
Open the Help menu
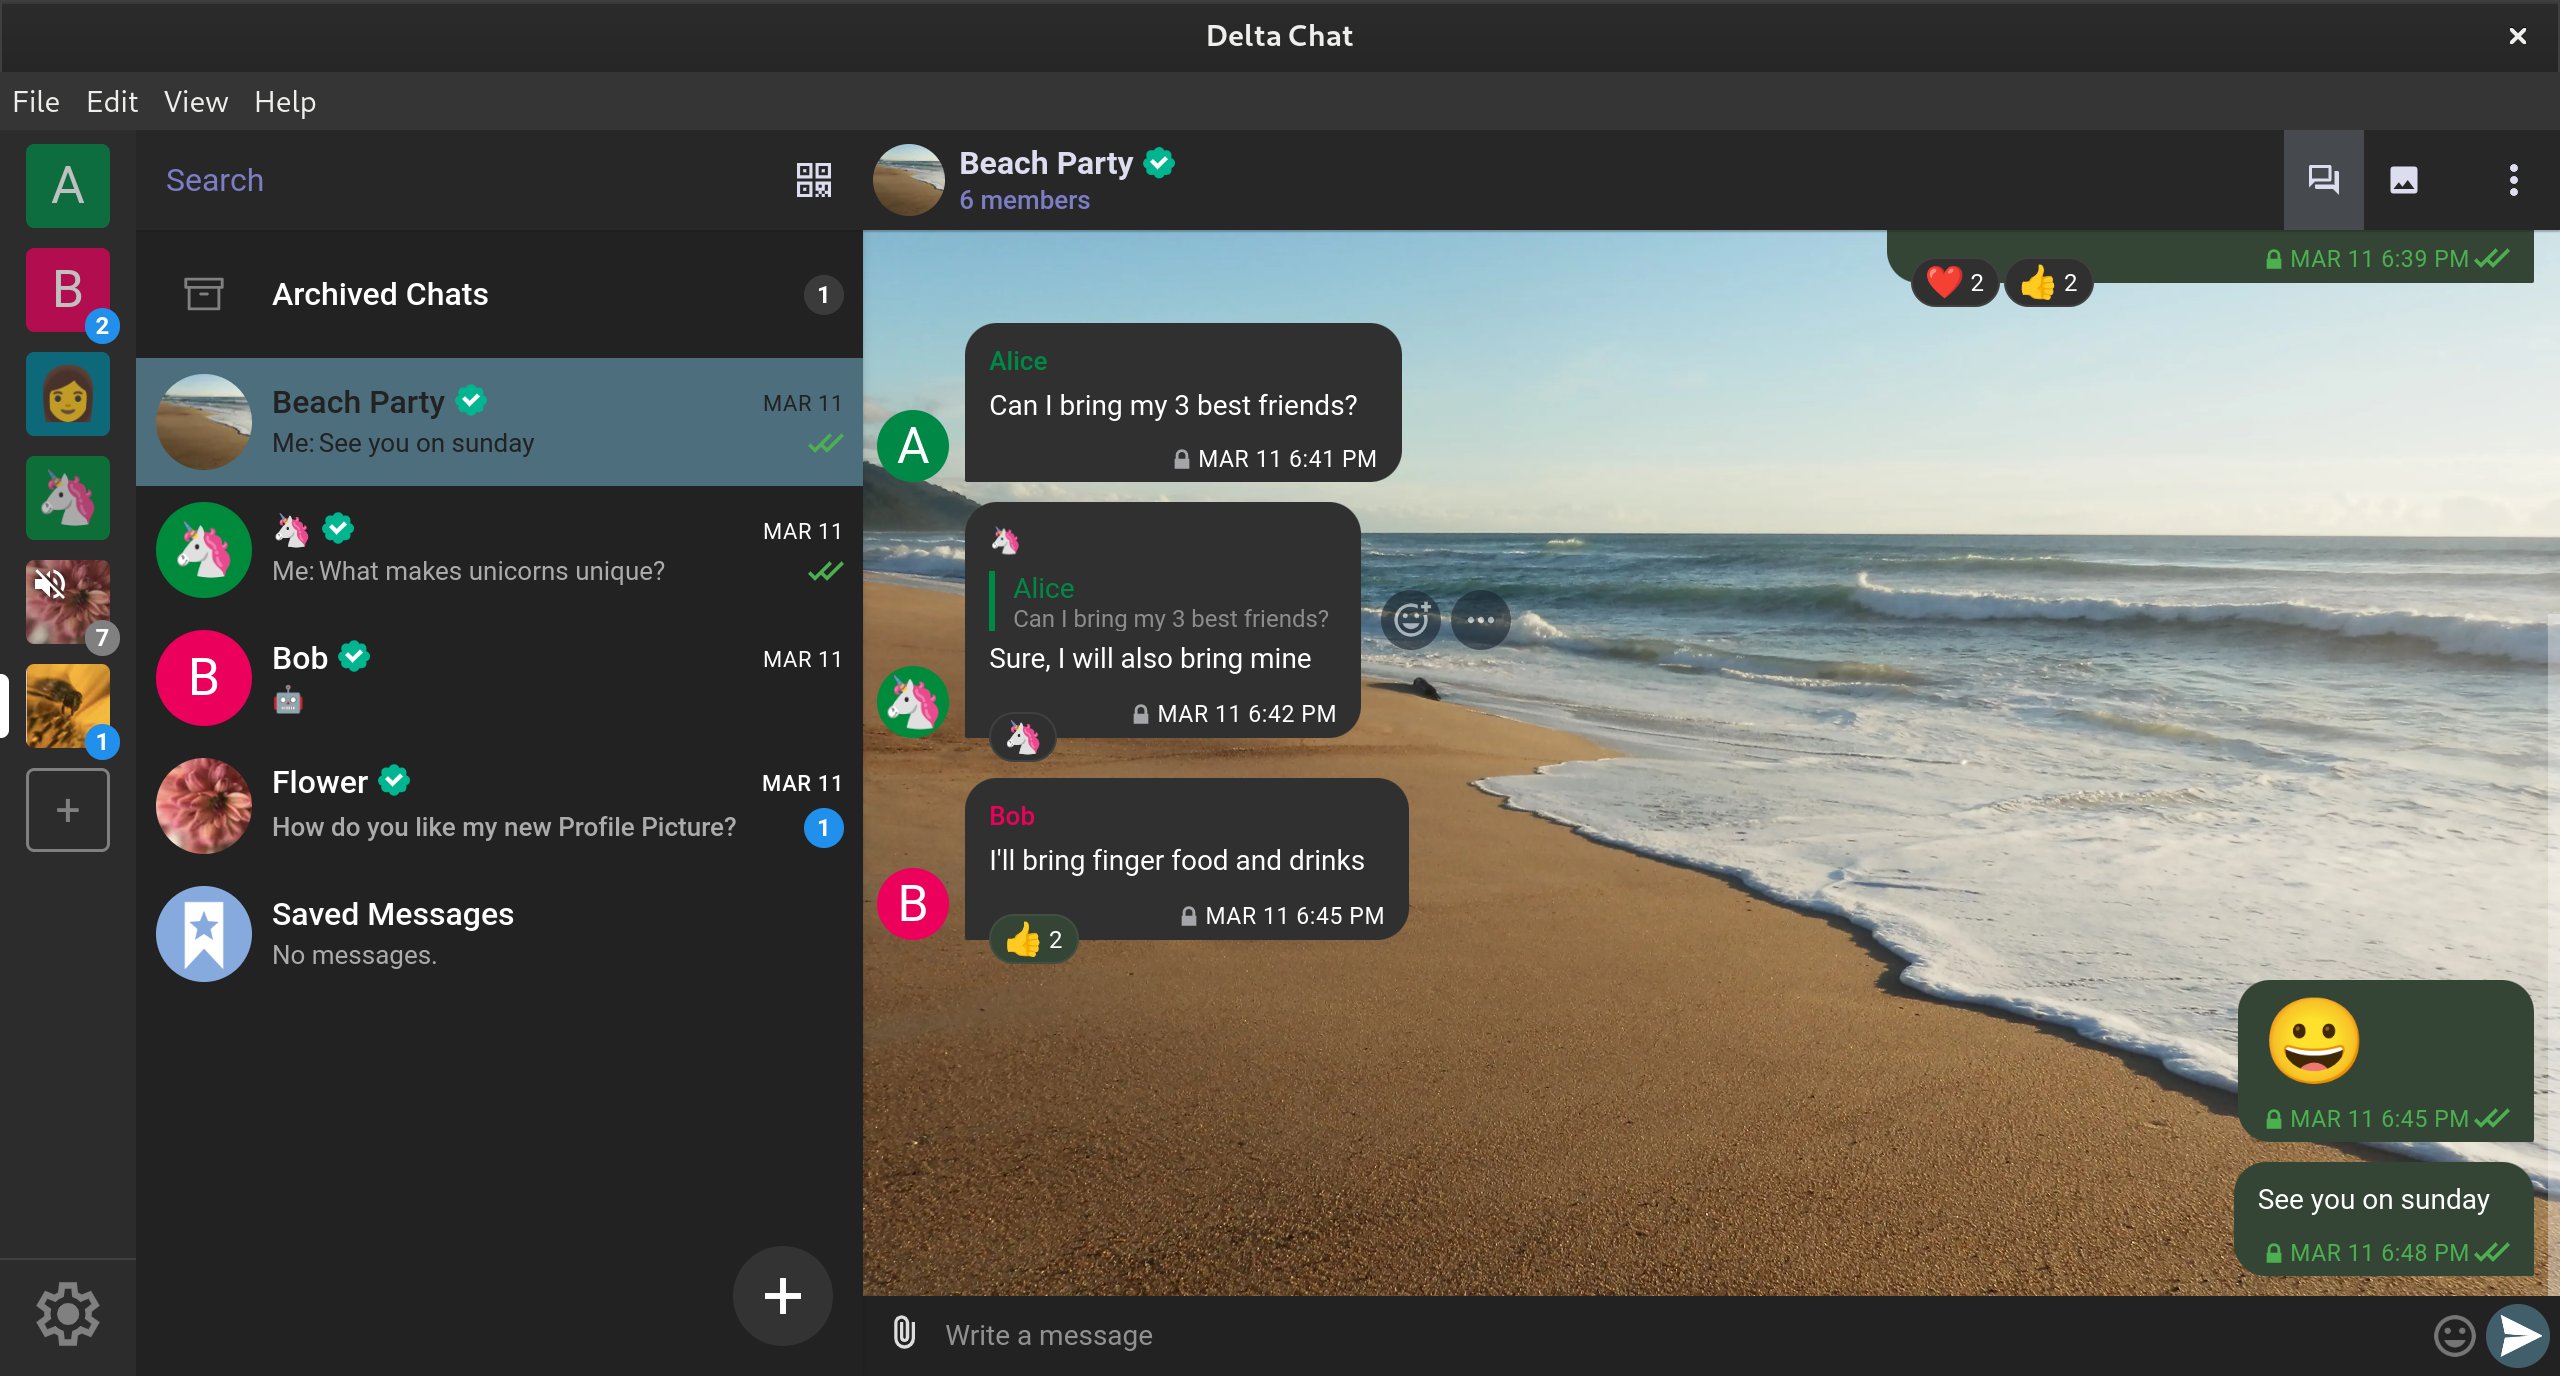point(284,102)
